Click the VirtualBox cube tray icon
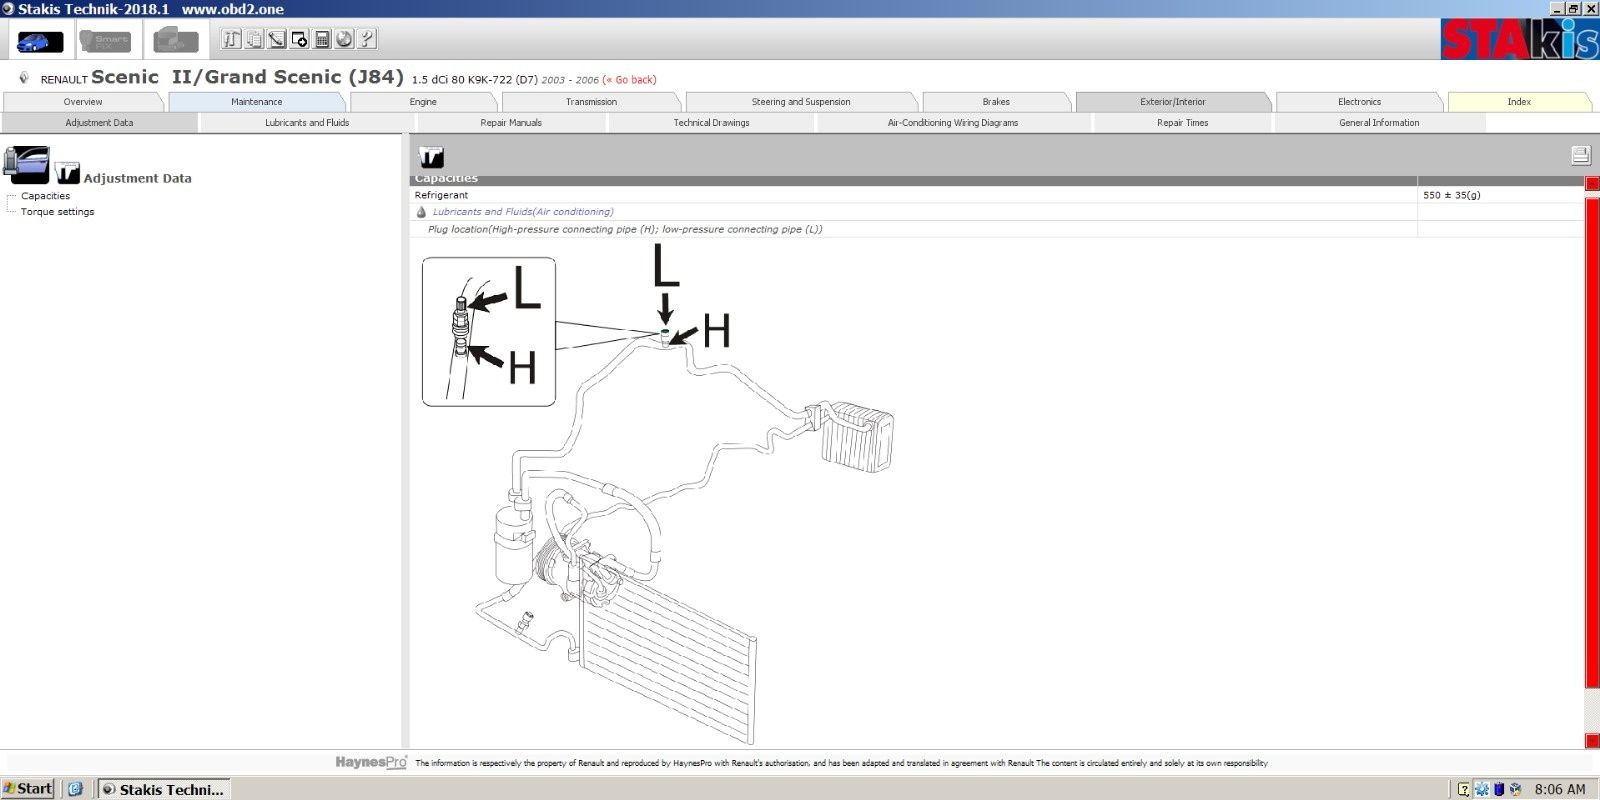Image resolution: width=1600 pixels, height=800 pixels. coord(1514,789)
